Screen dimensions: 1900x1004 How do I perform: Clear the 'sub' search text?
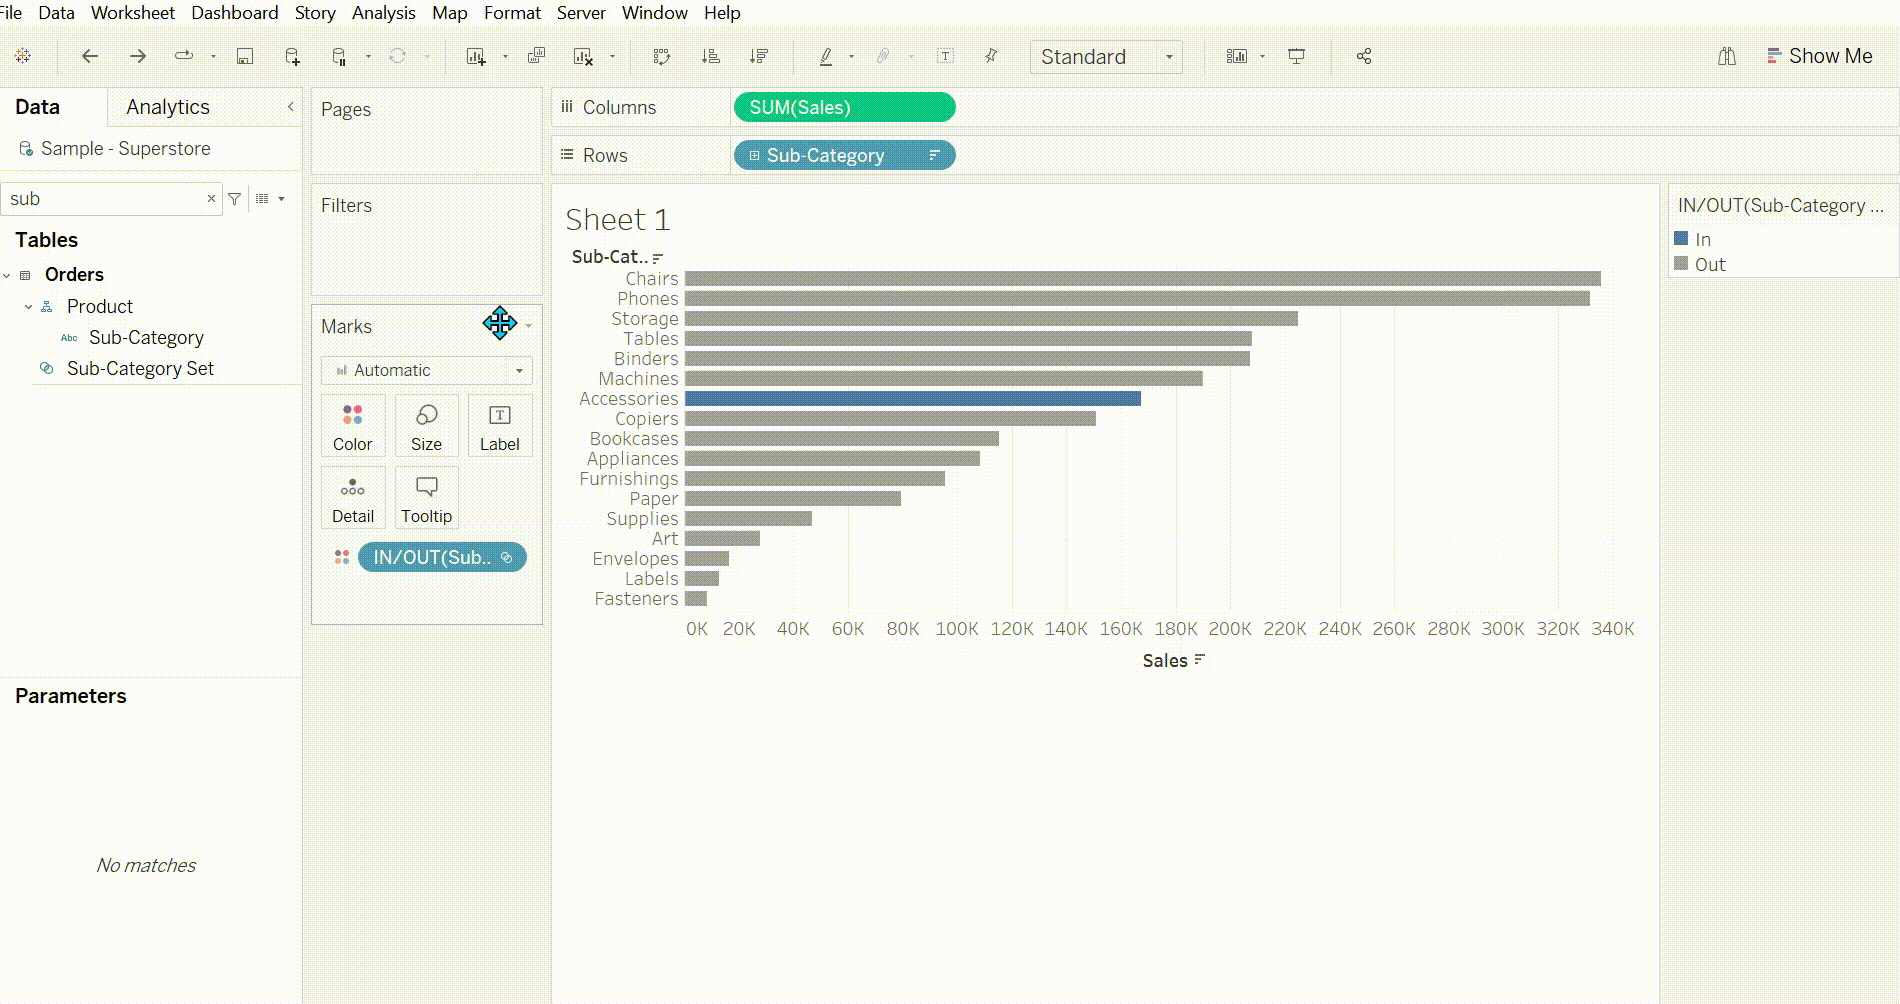[x=211, y=199]
